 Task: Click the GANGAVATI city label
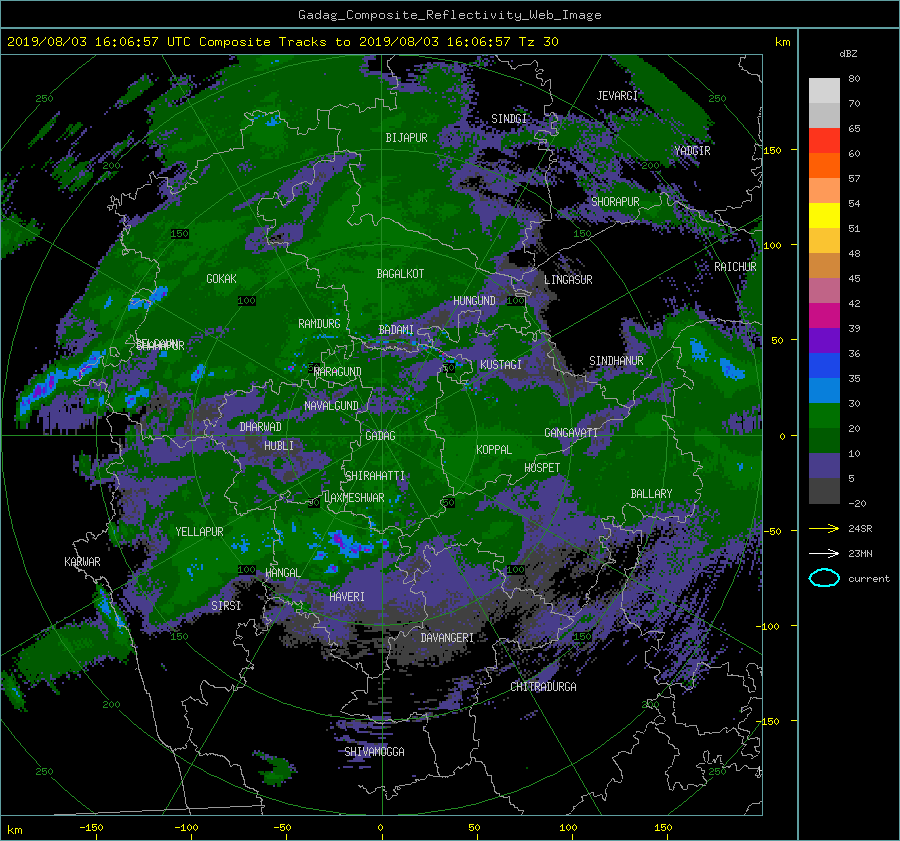tap(571, 433)
